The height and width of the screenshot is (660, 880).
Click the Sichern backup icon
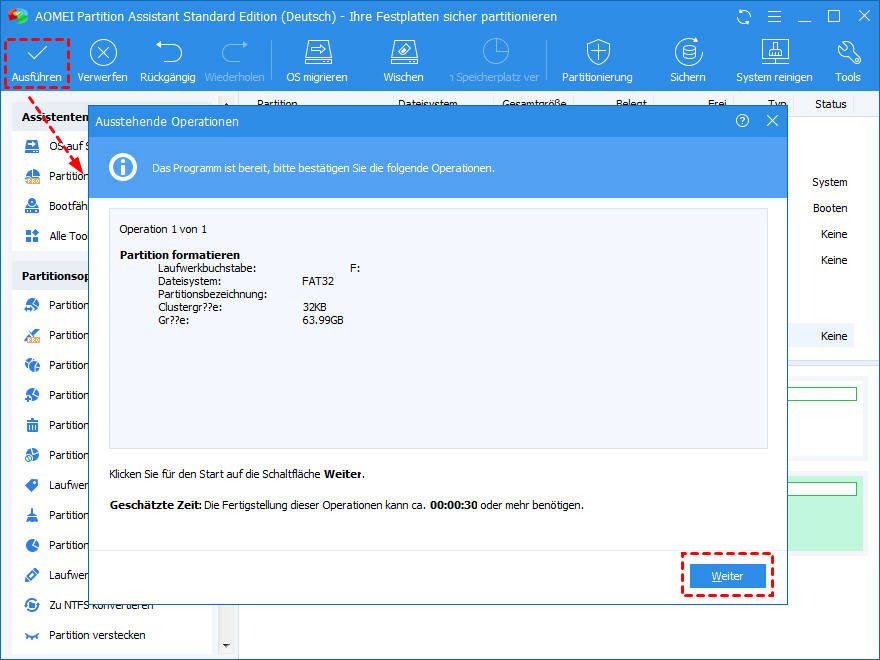[688, 52]
